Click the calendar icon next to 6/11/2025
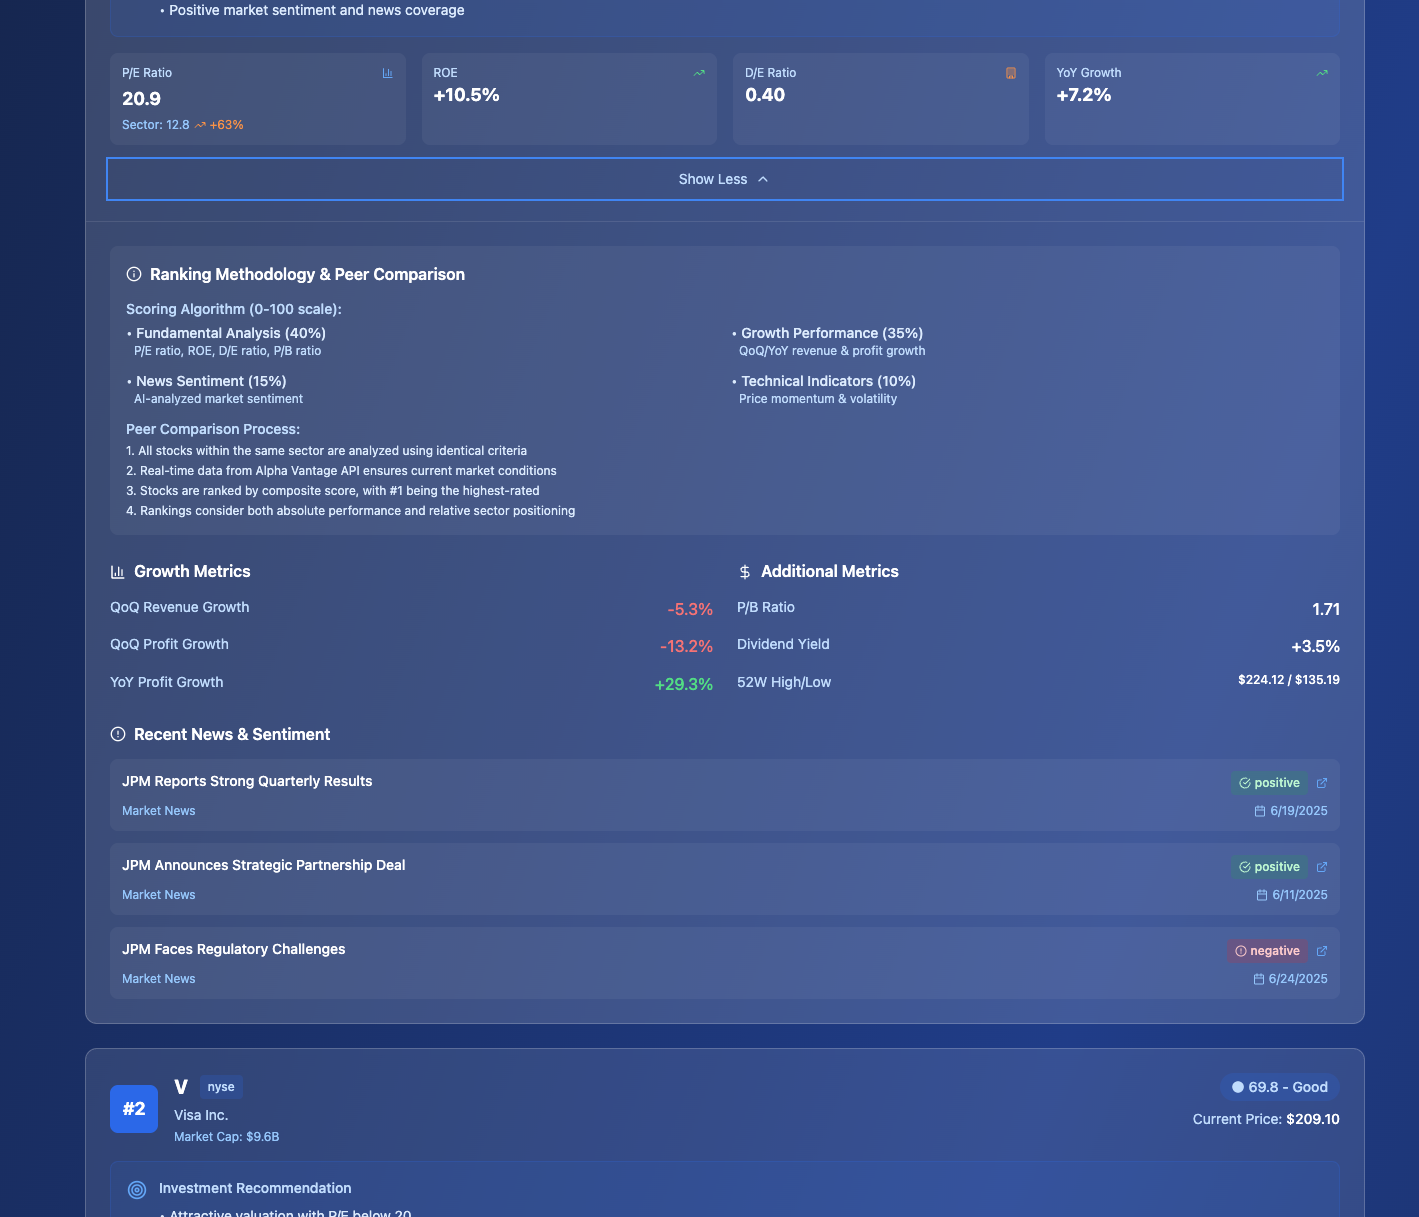This screenshot has height=1217, width=1419. point(1262,895)
